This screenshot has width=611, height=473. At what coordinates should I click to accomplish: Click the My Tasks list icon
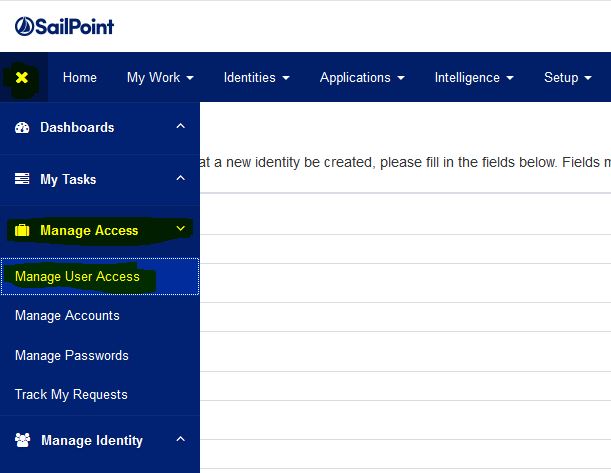coord(22,180)
